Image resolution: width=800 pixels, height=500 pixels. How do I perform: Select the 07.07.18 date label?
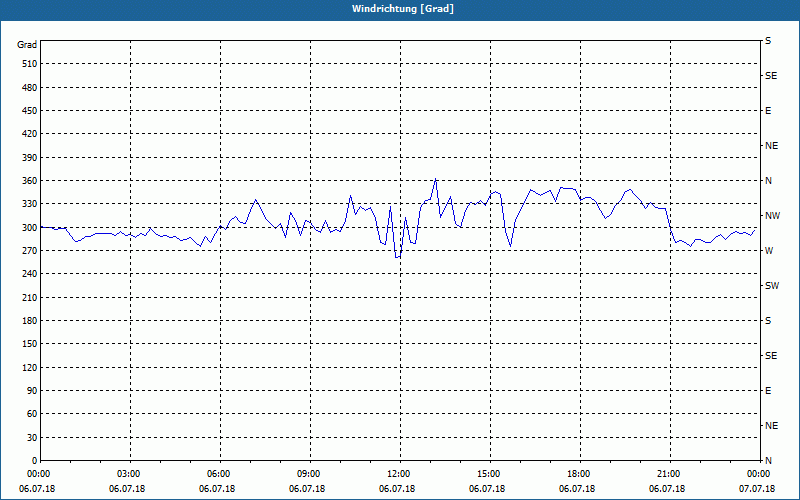pyautogui.click(x=757, y=489)
